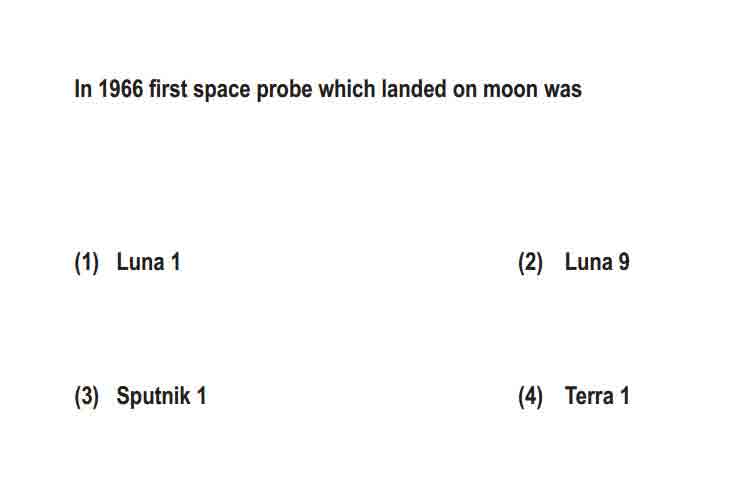
Task: Click the (1) option number
Action: click(x=87, y=263)
